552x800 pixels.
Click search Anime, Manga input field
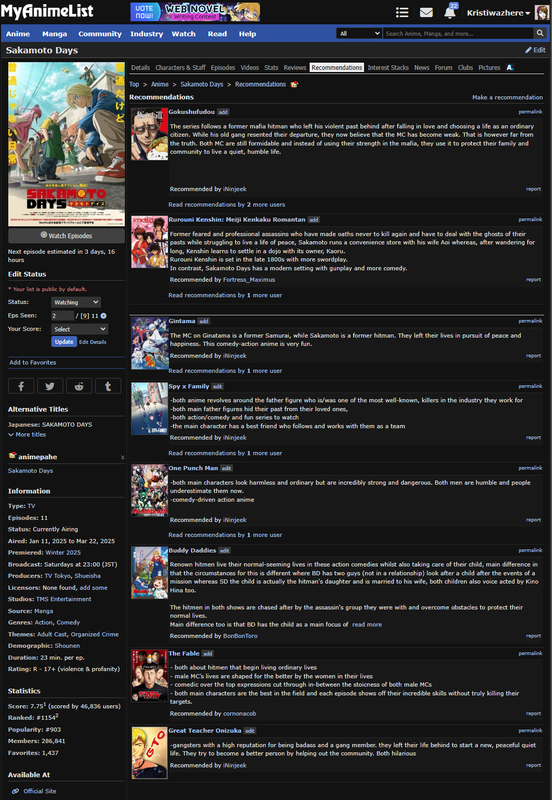tap(458, 33)
